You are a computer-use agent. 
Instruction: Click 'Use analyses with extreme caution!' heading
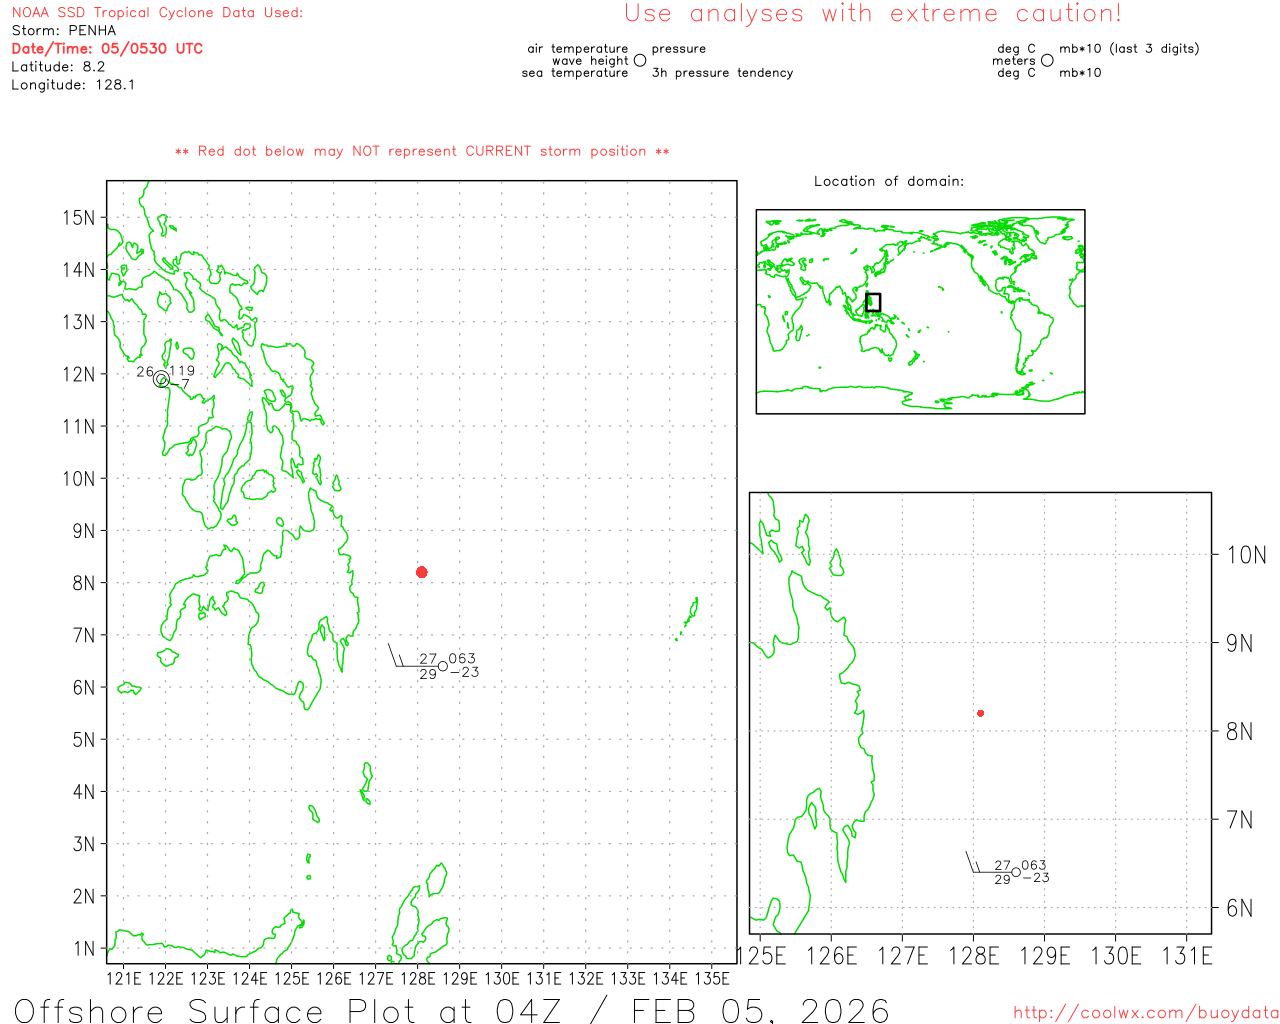pyautogui.click(x=872, y=14)
